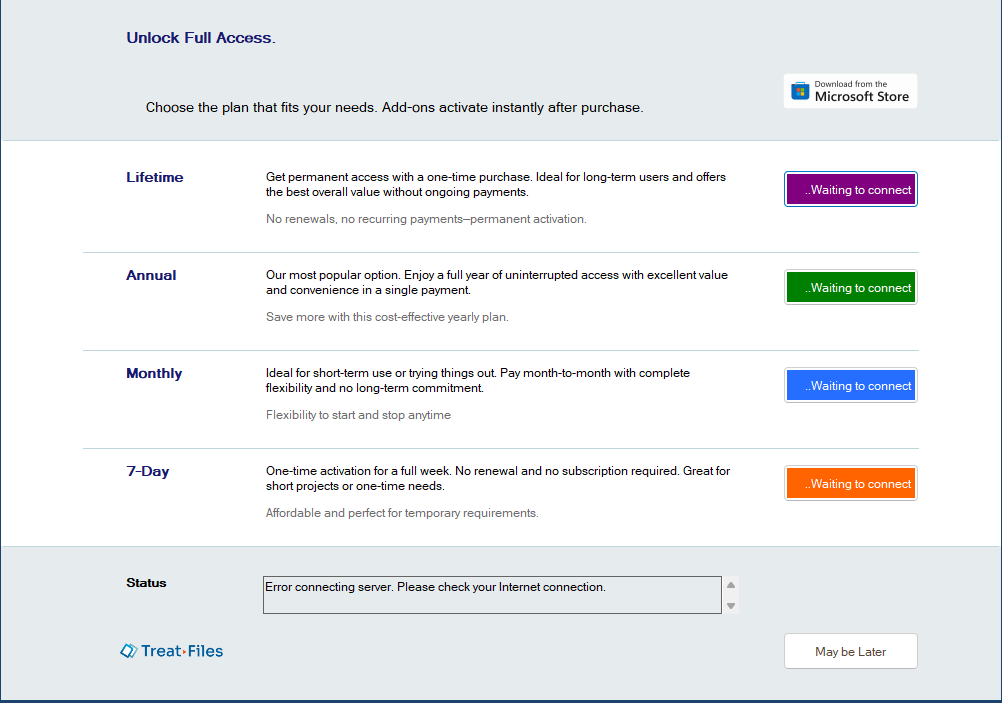Open the Microsoft Store download badge
1002x703 pixels.
851,91
